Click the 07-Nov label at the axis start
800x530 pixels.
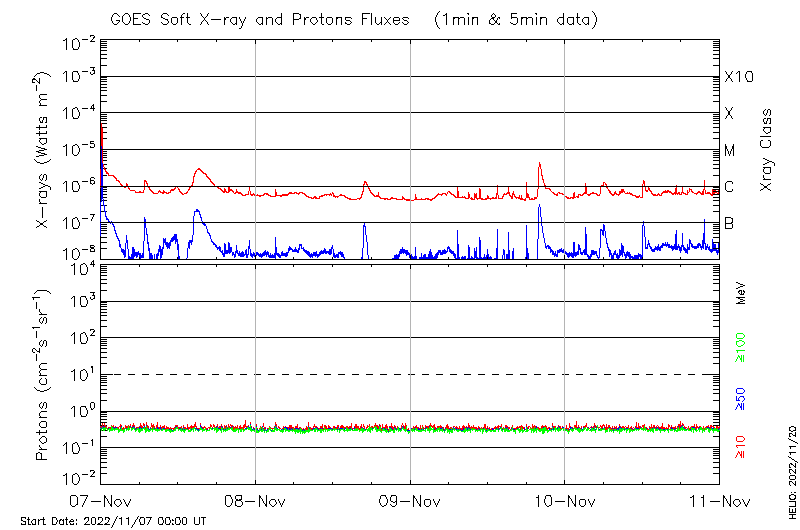tap(101, 500)
